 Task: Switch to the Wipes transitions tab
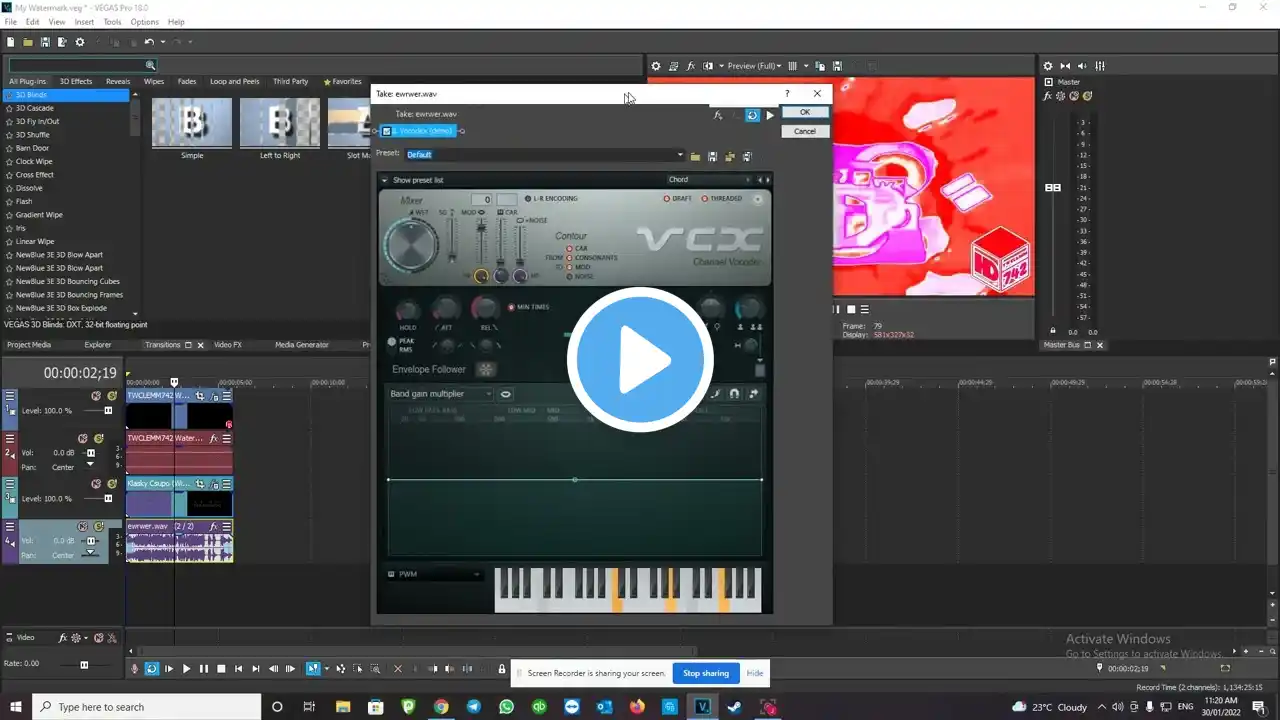(x=153, y=81)
